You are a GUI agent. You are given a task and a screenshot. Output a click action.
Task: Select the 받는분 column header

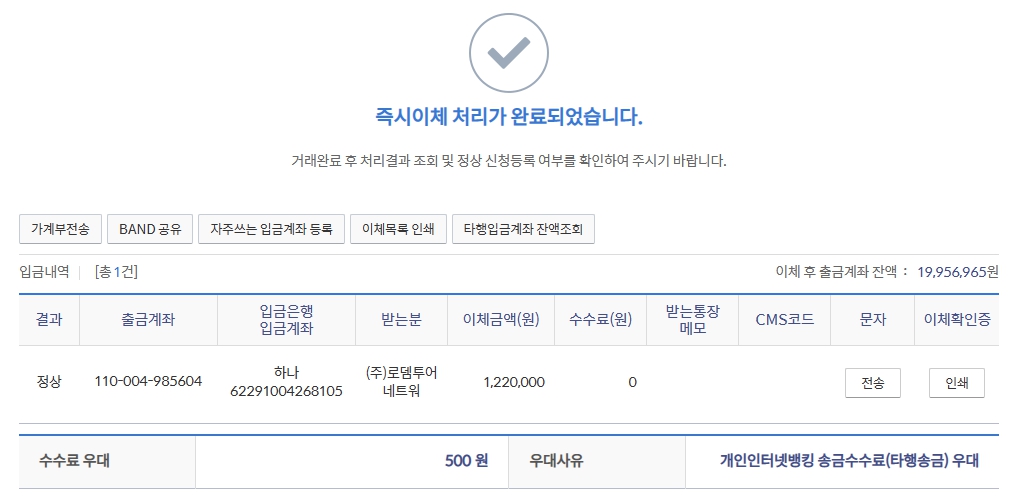point(401,320)
